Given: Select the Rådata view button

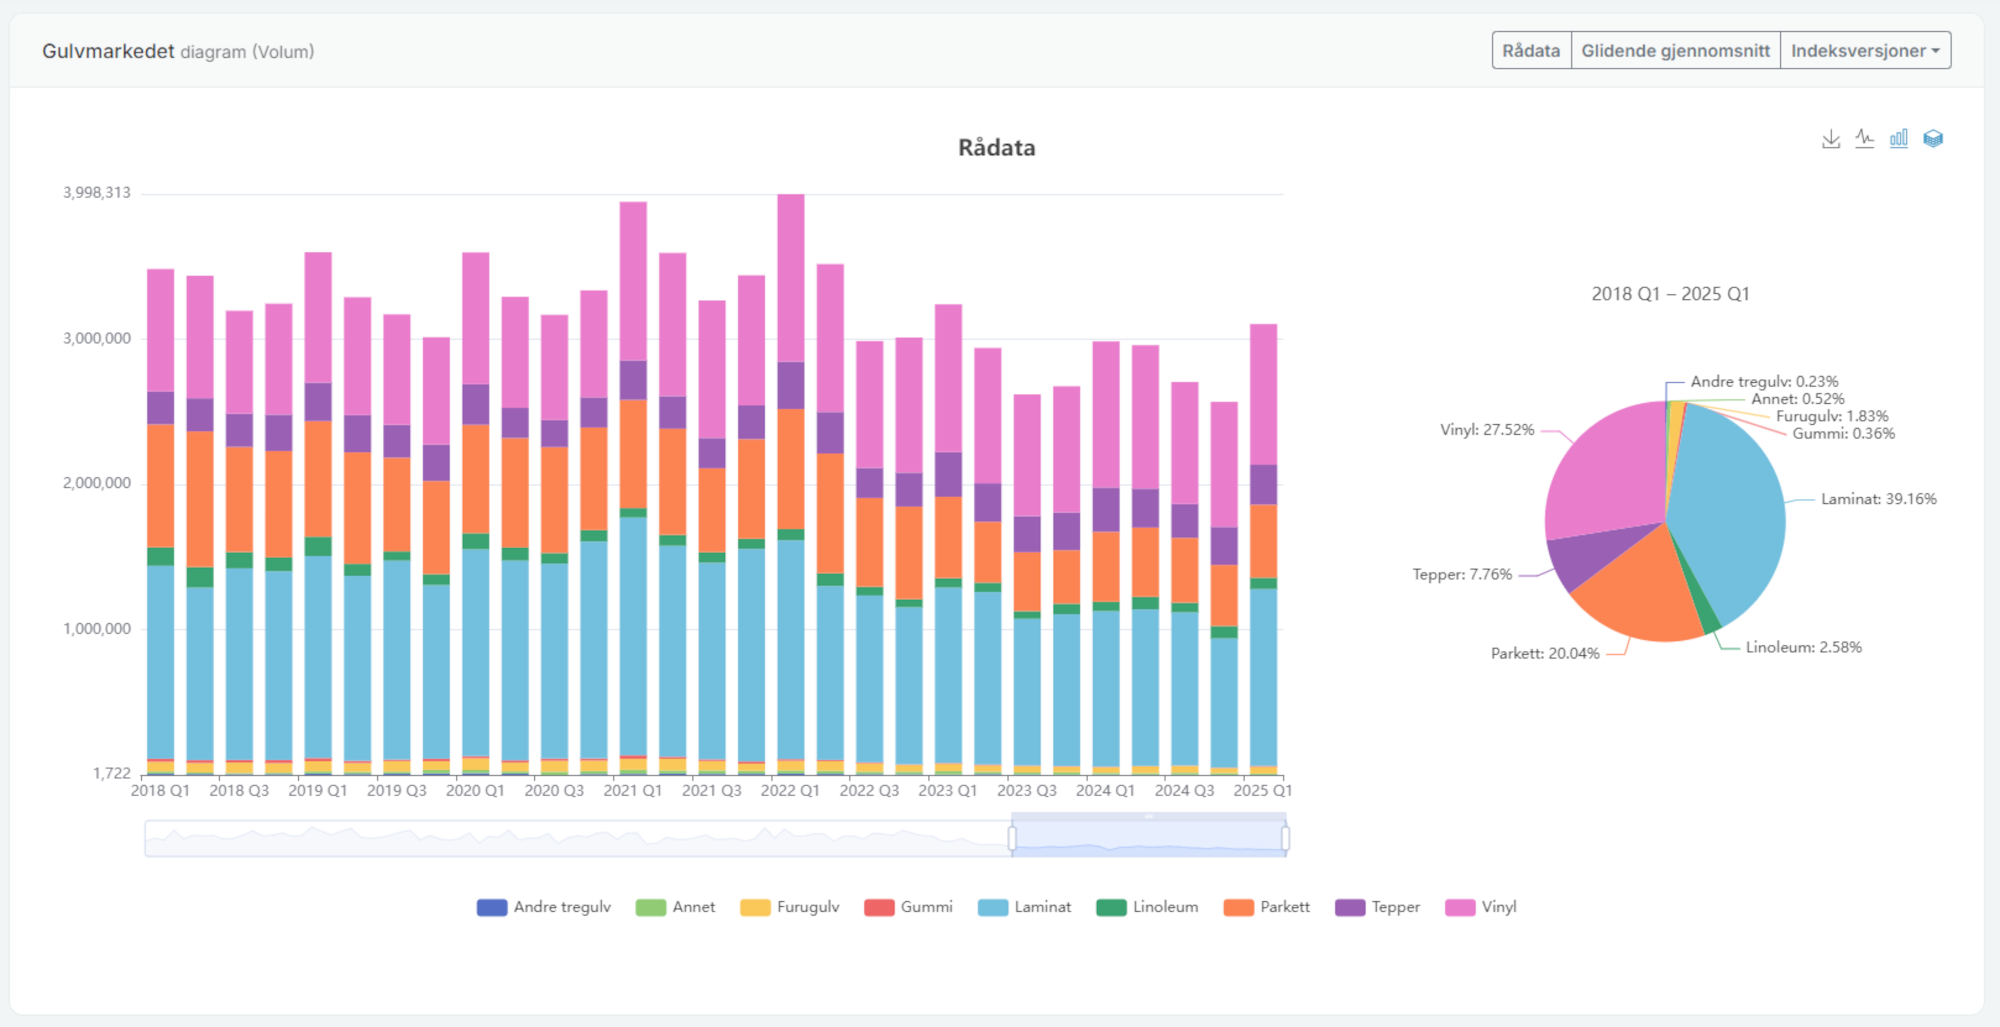Looking at the screenshot, I should (x=1531, y=51).
